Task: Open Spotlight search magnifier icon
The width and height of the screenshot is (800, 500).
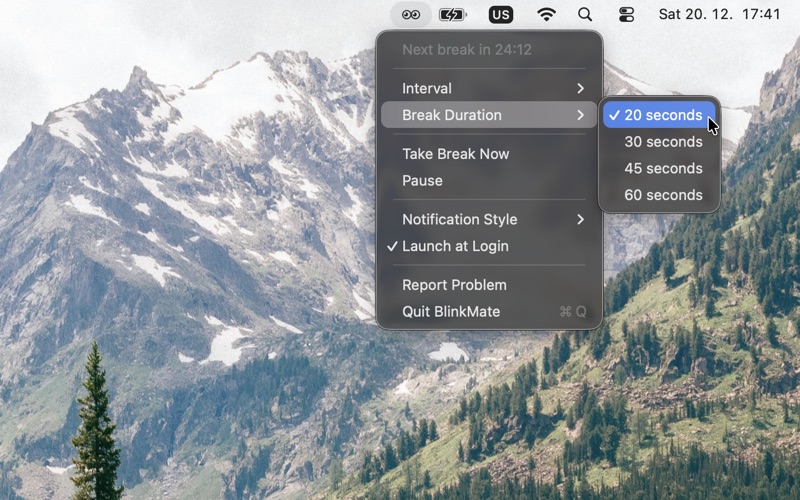Action: click(x=585, y=14)
